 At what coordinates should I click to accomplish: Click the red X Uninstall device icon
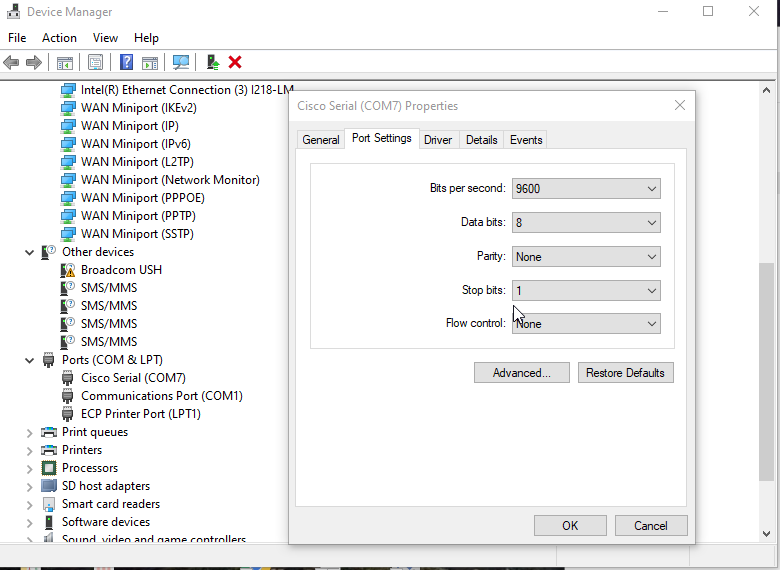(x=235, y=62)
